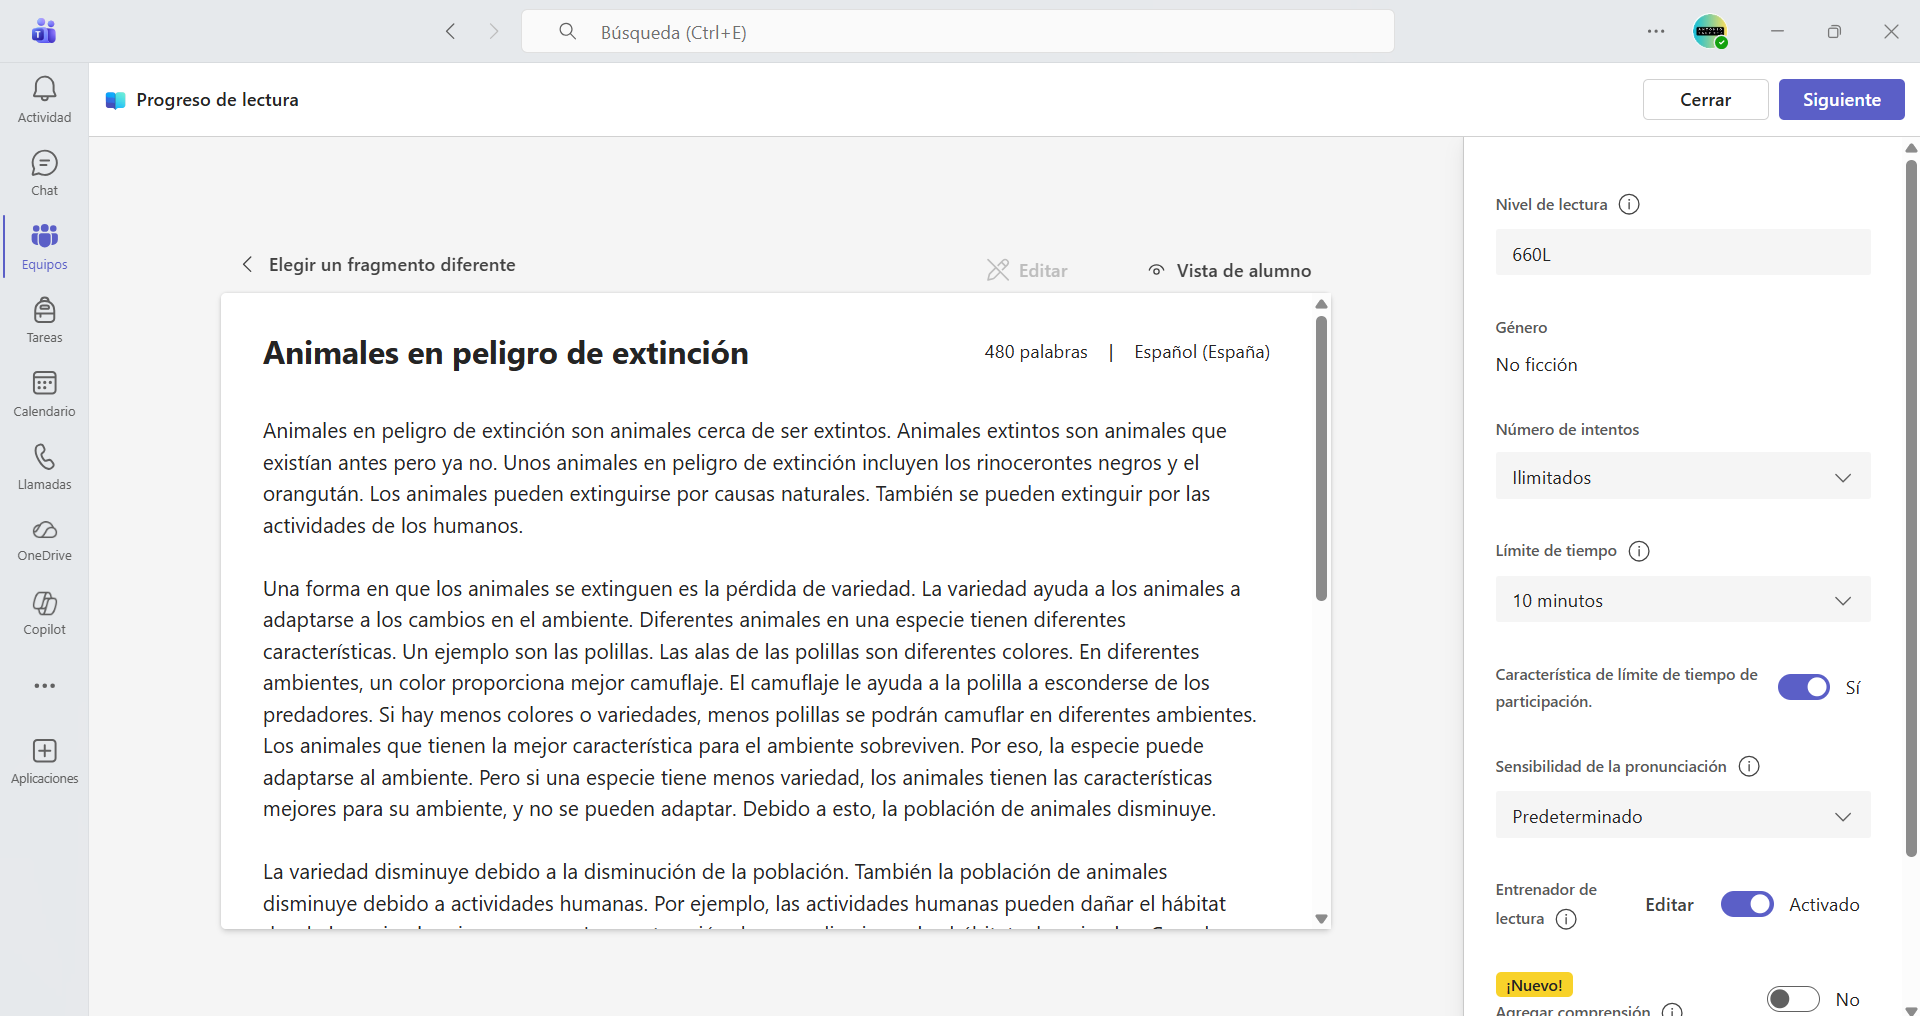Open the Límite de tiempo dropdown
Screen dimensions: 1920x1016
pyautogui.click(x=1683, y=600)
